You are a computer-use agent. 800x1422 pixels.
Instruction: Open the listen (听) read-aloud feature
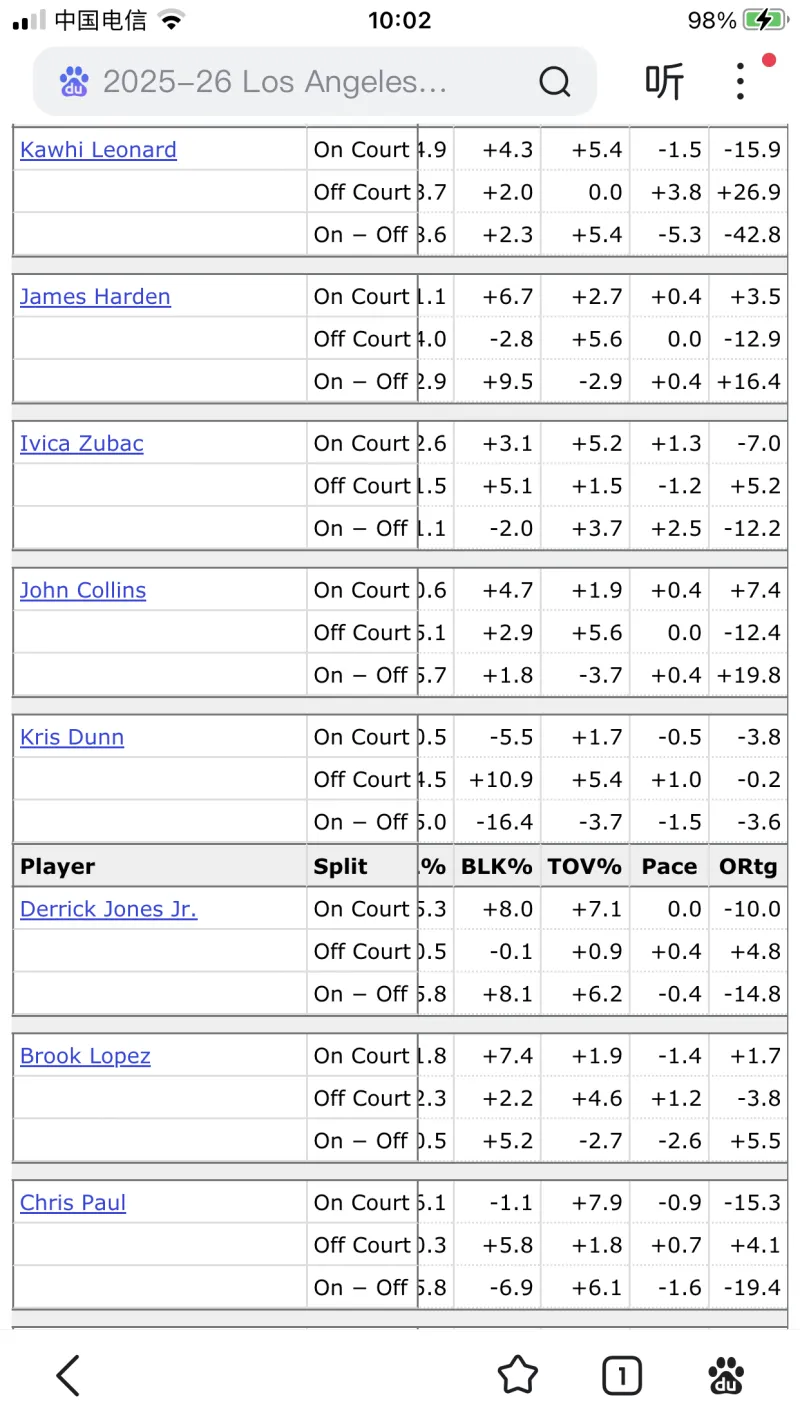pyautogui.click(x=664, y=81)
